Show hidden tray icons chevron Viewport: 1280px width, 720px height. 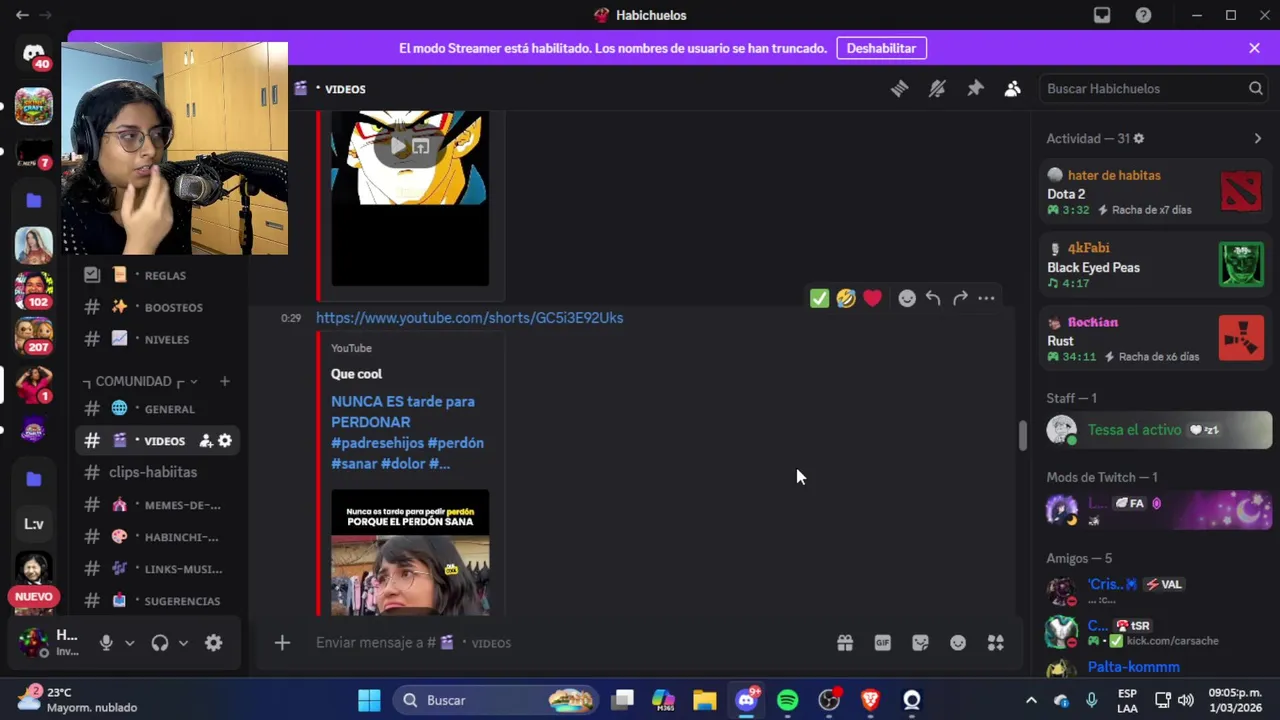click(x=1031, y=700)
